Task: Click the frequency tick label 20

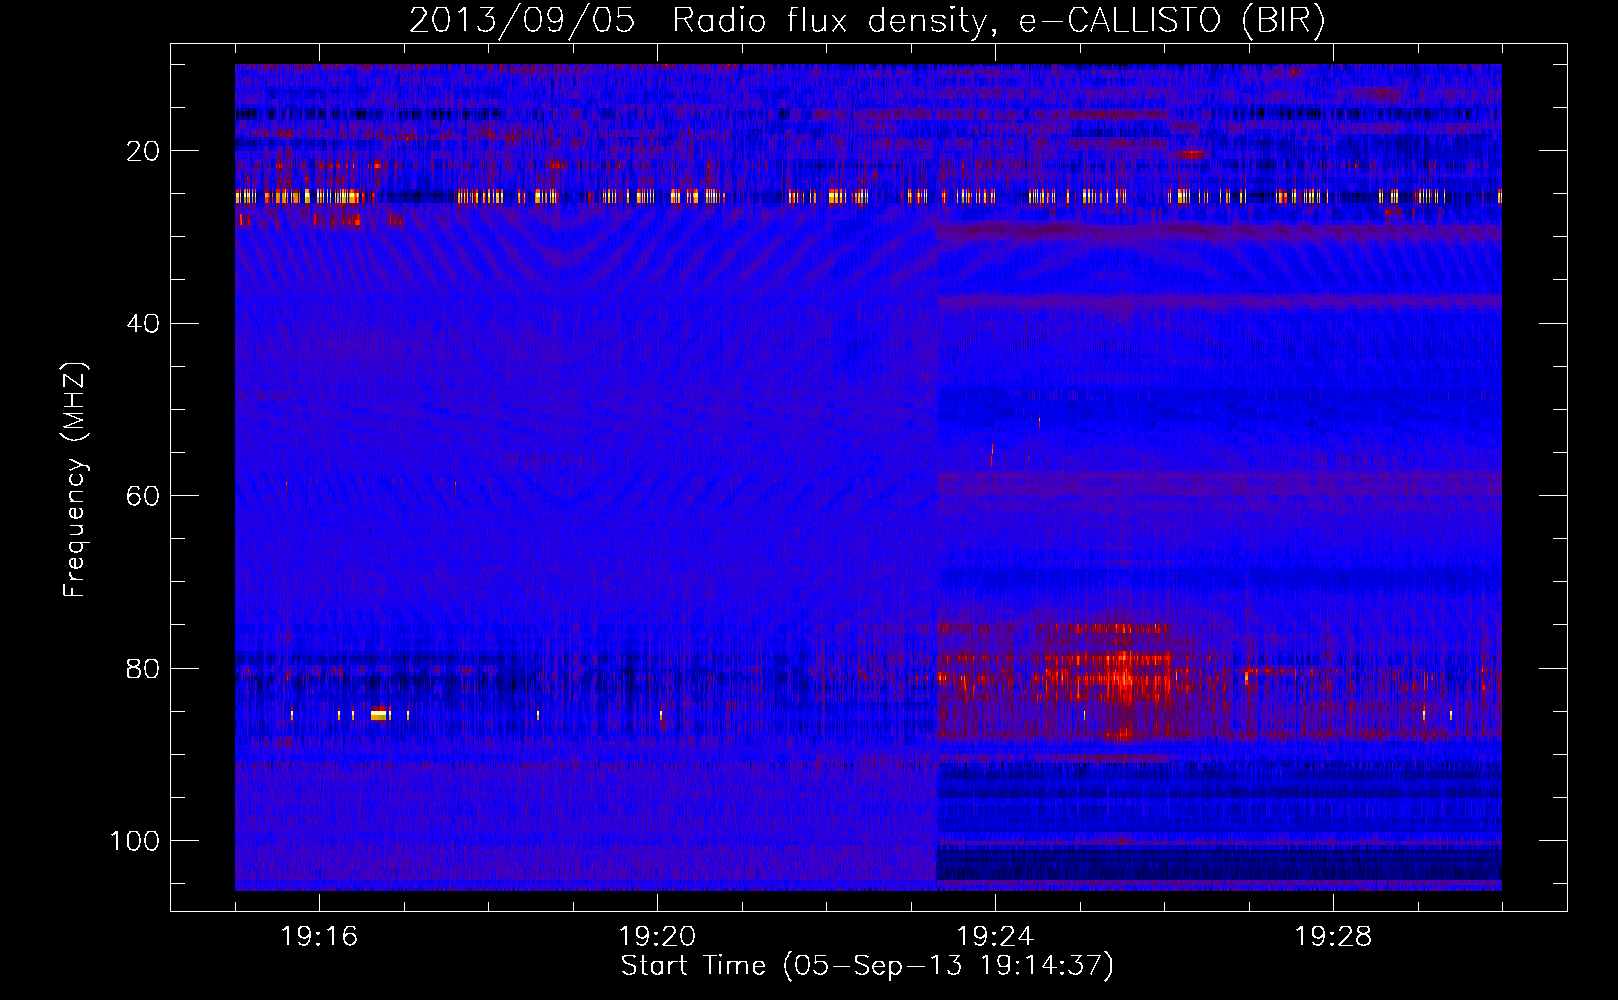Action: [x=144, y=151]
